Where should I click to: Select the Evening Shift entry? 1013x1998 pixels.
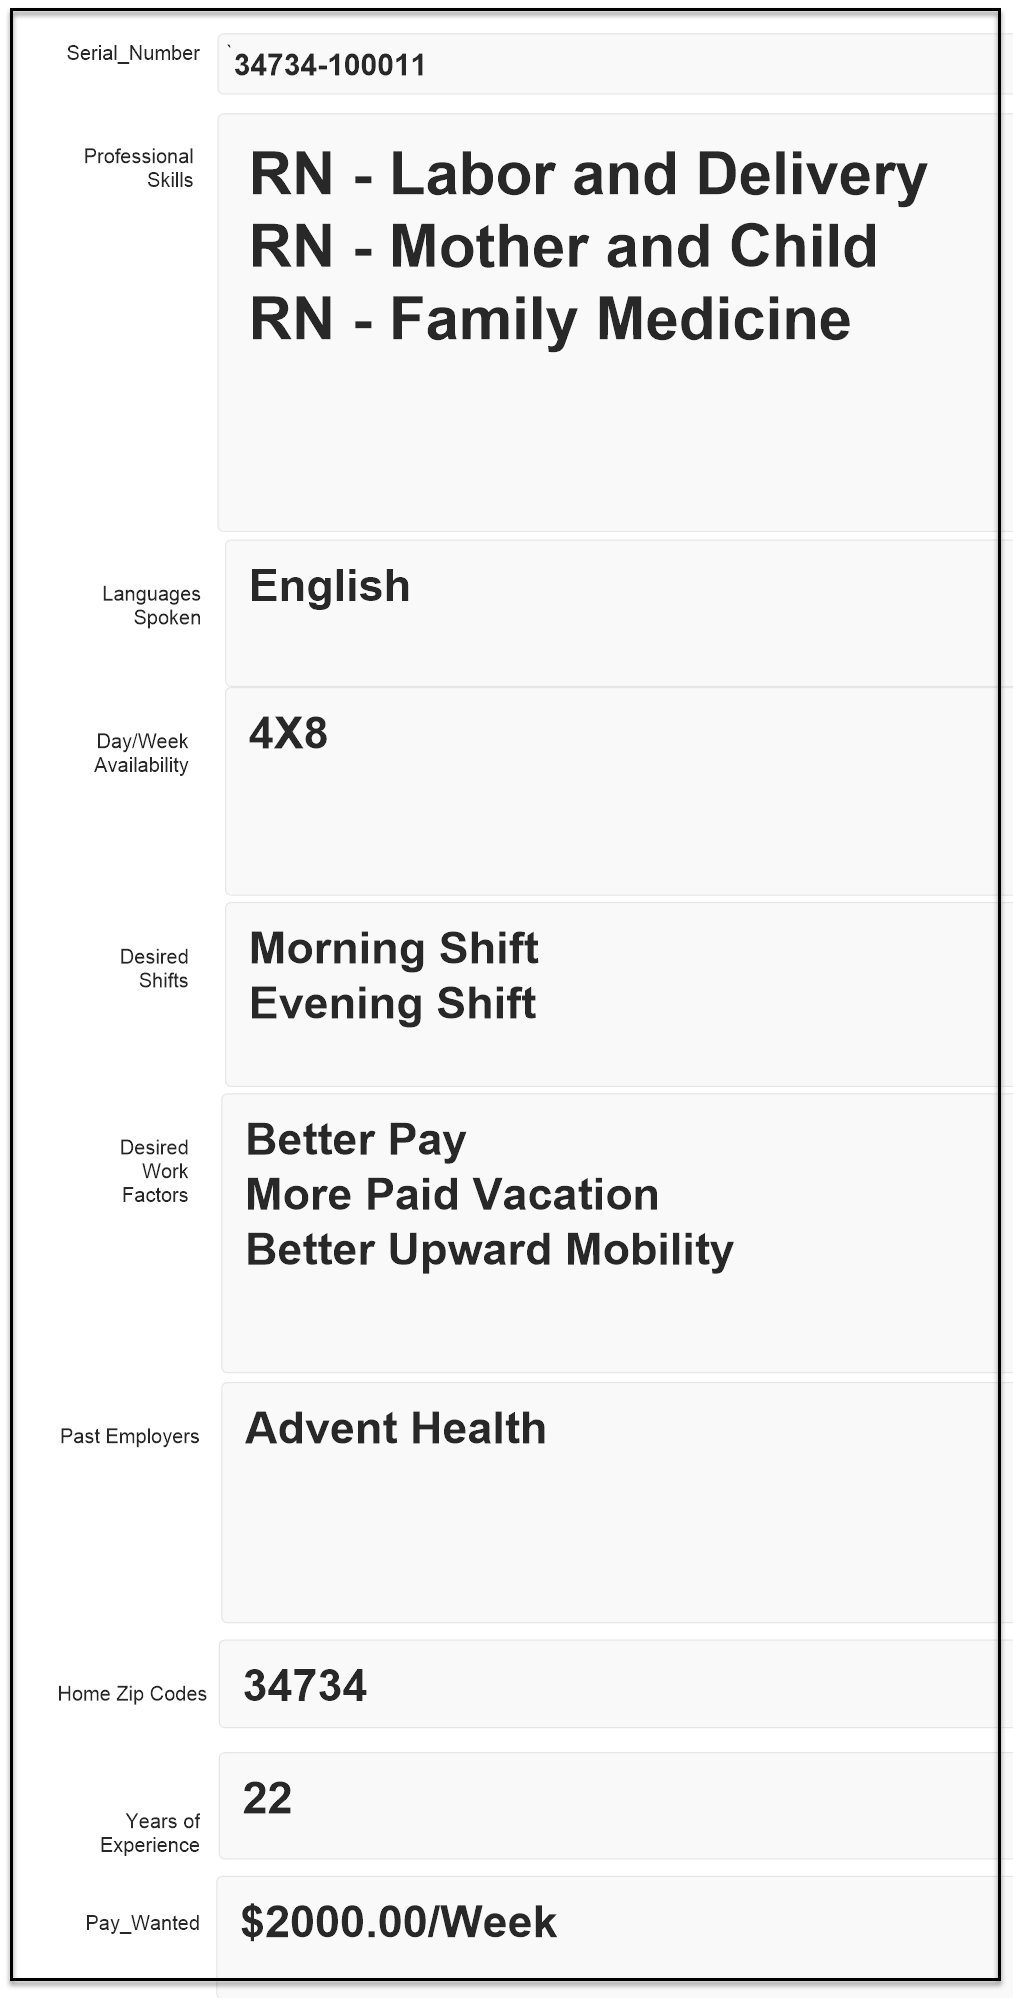tap(392, 1003)
